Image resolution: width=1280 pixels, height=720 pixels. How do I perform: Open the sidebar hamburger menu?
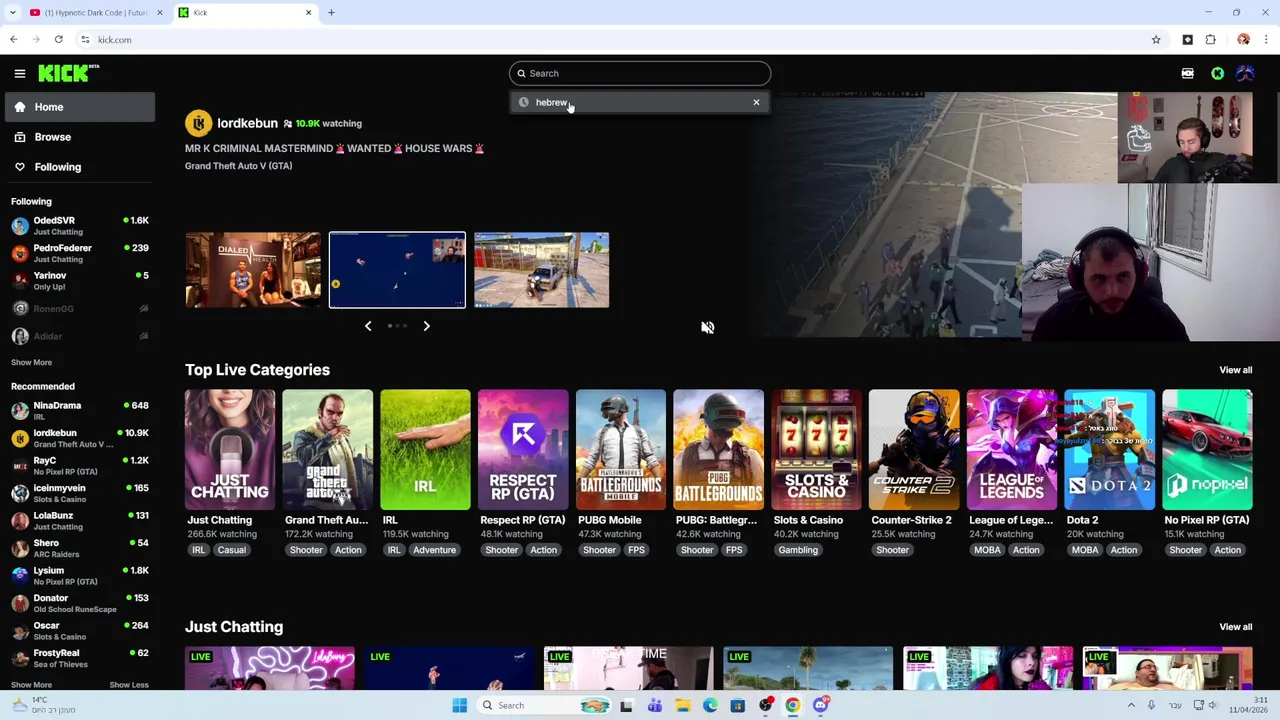coord(19,73)
